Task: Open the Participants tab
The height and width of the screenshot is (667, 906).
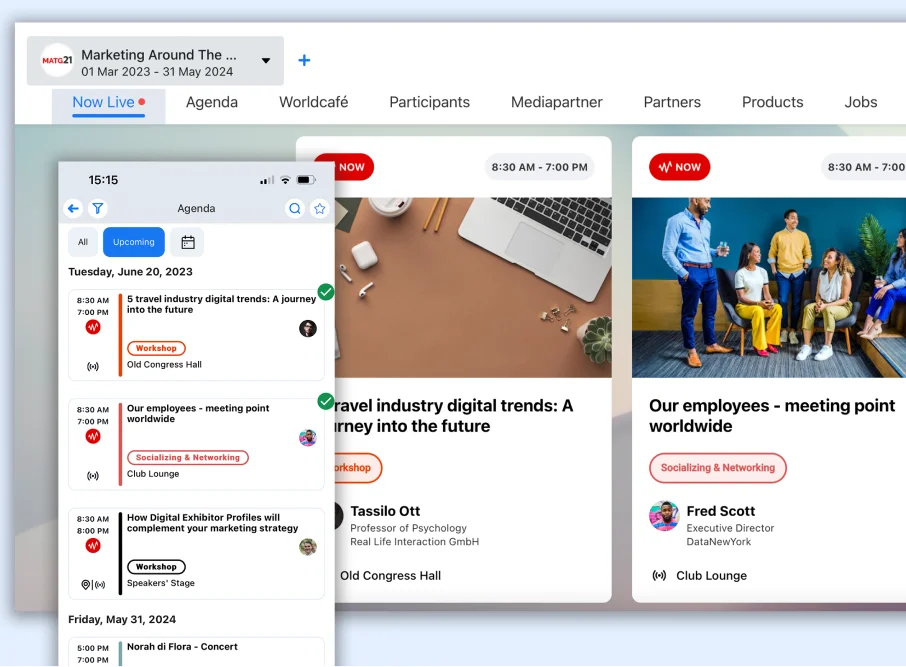Action: click(x=429, y=102)
